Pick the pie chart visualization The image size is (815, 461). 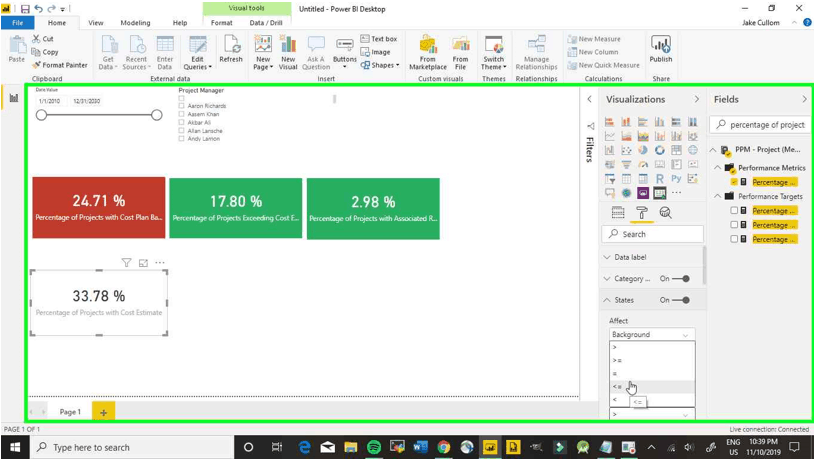(643, 150)
